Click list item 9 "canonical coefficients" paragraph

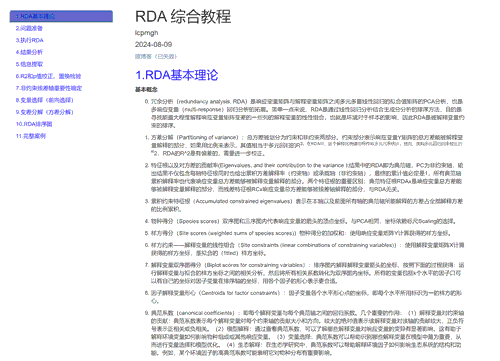(x=307, y=333)
